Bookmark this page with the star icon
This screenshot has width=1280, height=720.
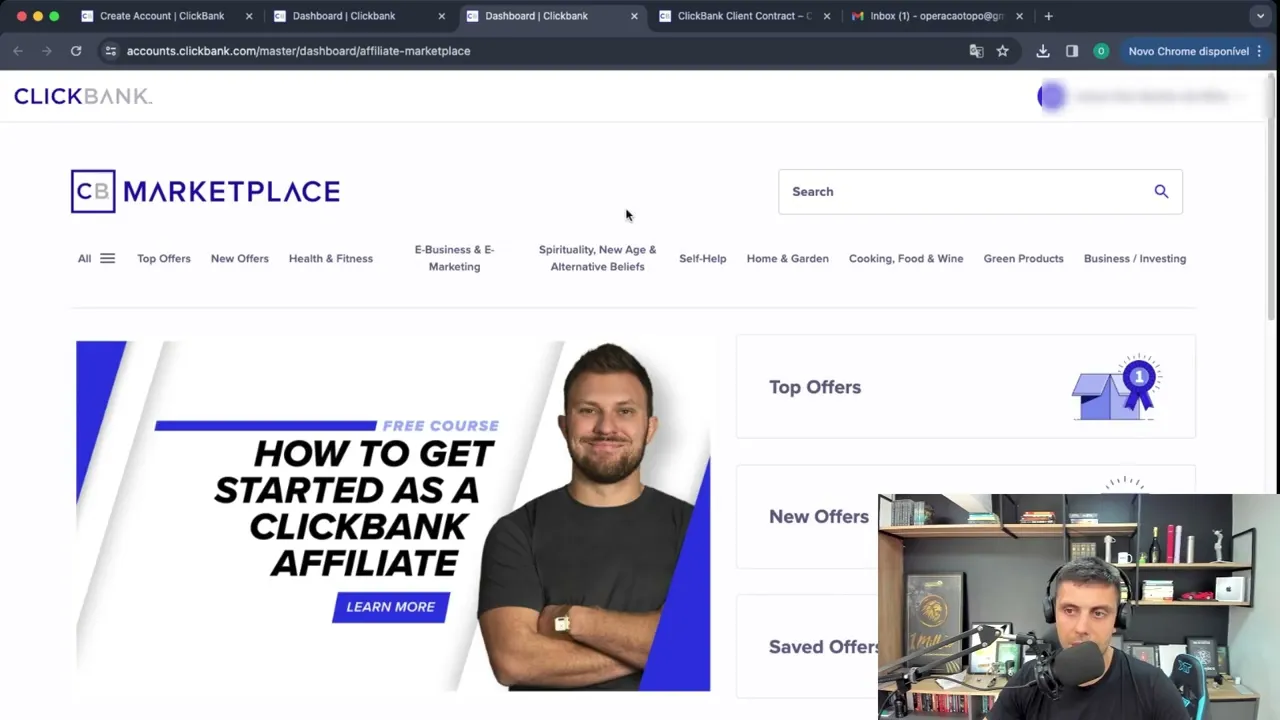pyautogui.click(x=1002, y=51)
